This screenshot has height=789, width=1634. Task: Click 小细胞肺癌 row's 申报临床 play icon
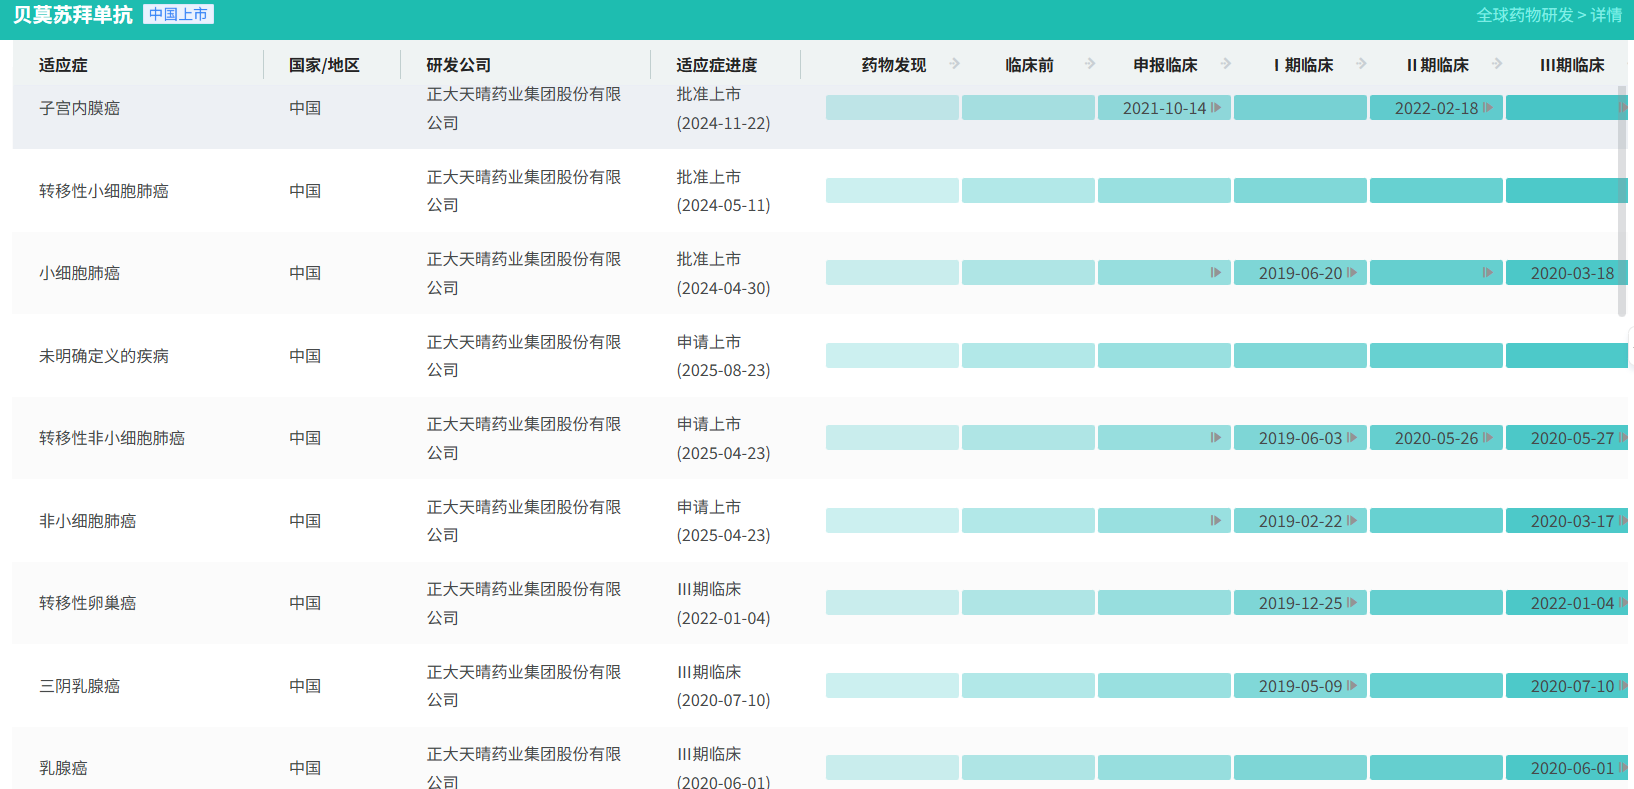pos(1216,273)
